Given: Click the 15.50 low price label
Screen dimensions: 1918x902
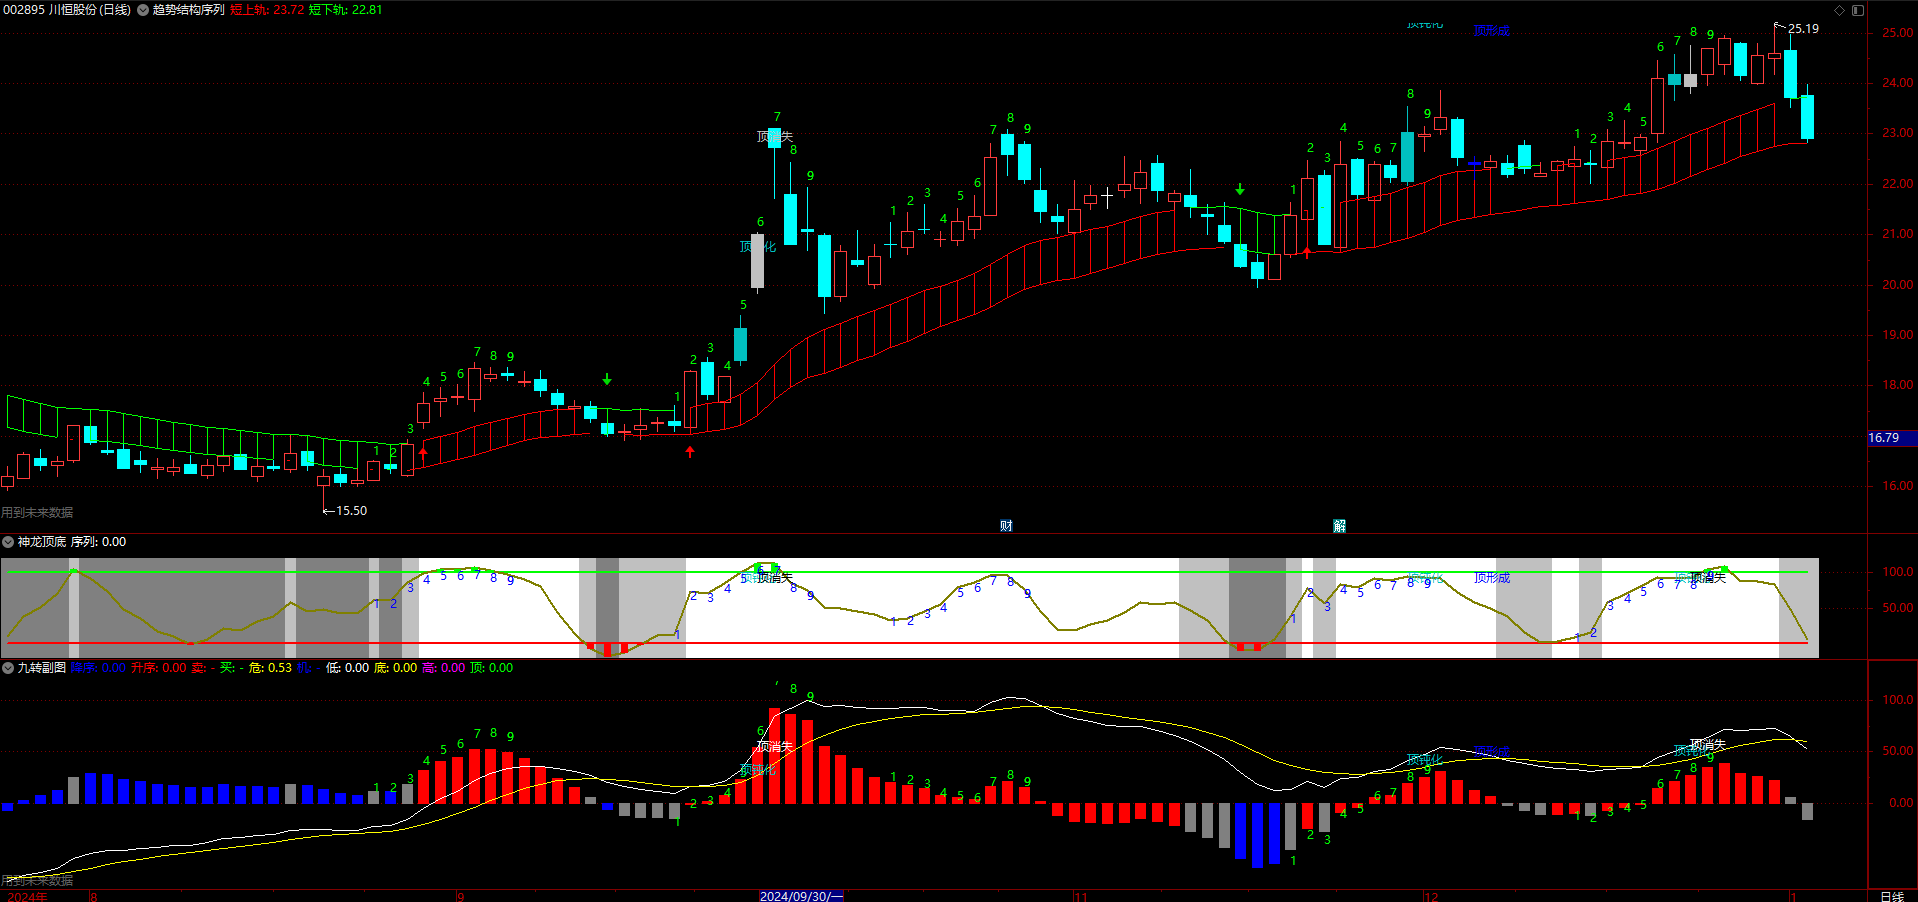Looking at the screenshot, I should click(351, 511).
